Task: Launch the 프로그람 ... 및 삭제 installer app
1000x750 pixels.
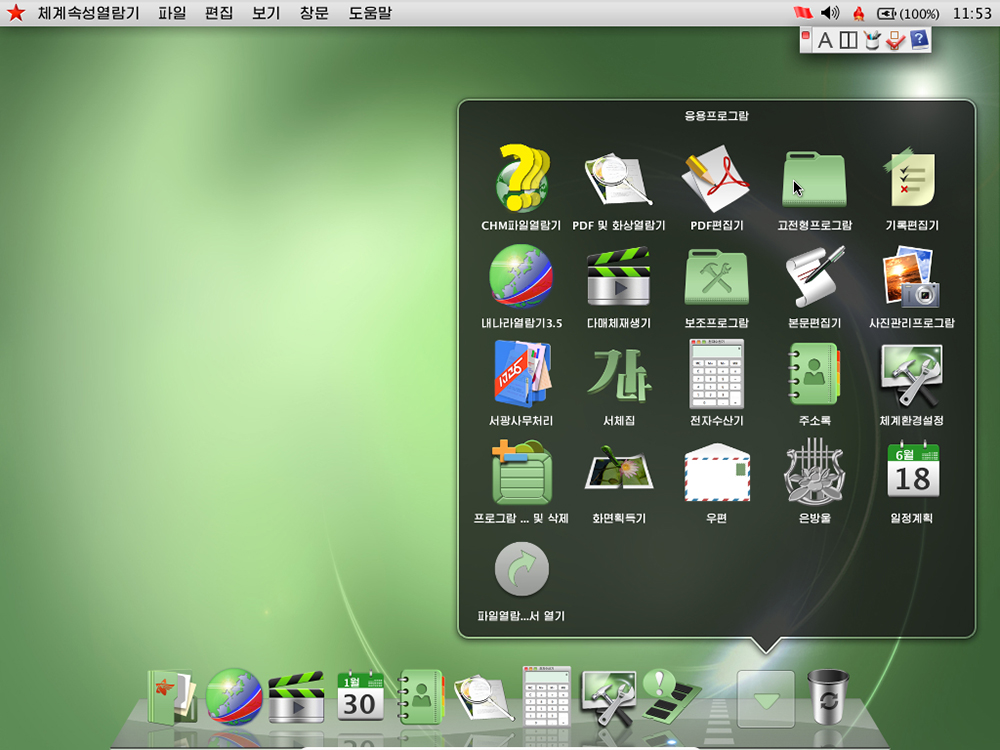Action: (x=521, y=472)
